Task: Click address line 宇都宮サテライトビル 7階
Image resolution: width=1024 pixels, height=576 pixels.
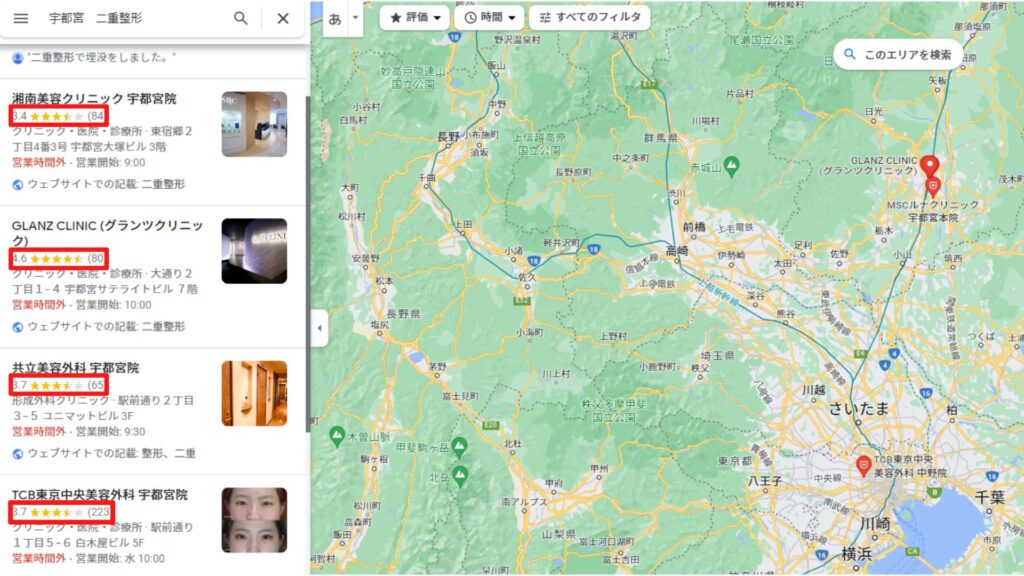Action: click(x=105, y=289)
